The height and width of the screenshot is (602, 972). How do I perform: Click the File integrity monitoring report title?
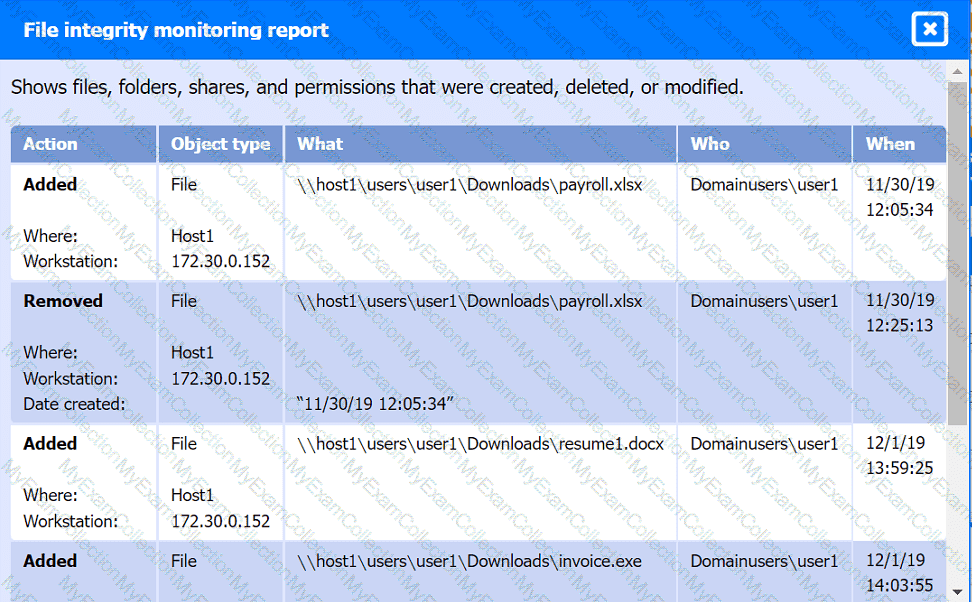tap(176, 30)
